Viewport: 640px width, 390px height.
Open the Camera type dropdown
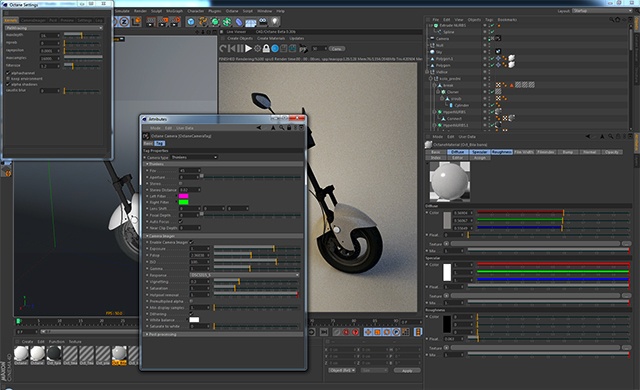point(194,157)
